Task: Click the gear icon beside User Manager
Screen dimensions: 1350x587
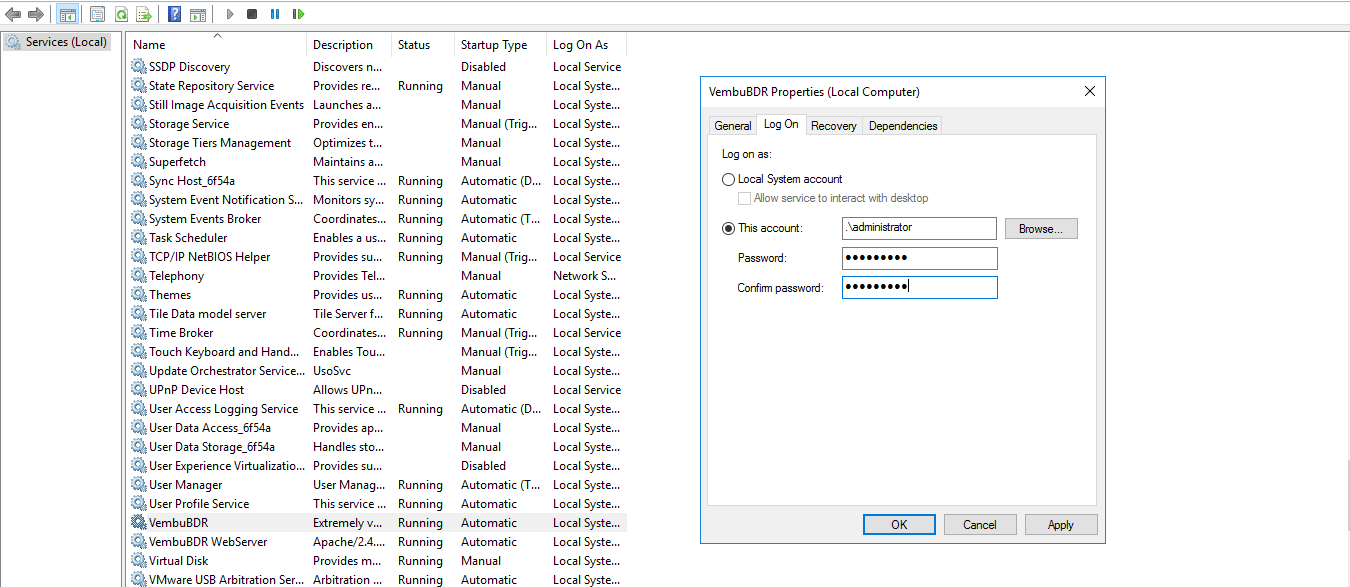Action: click(x=139, y=485)
